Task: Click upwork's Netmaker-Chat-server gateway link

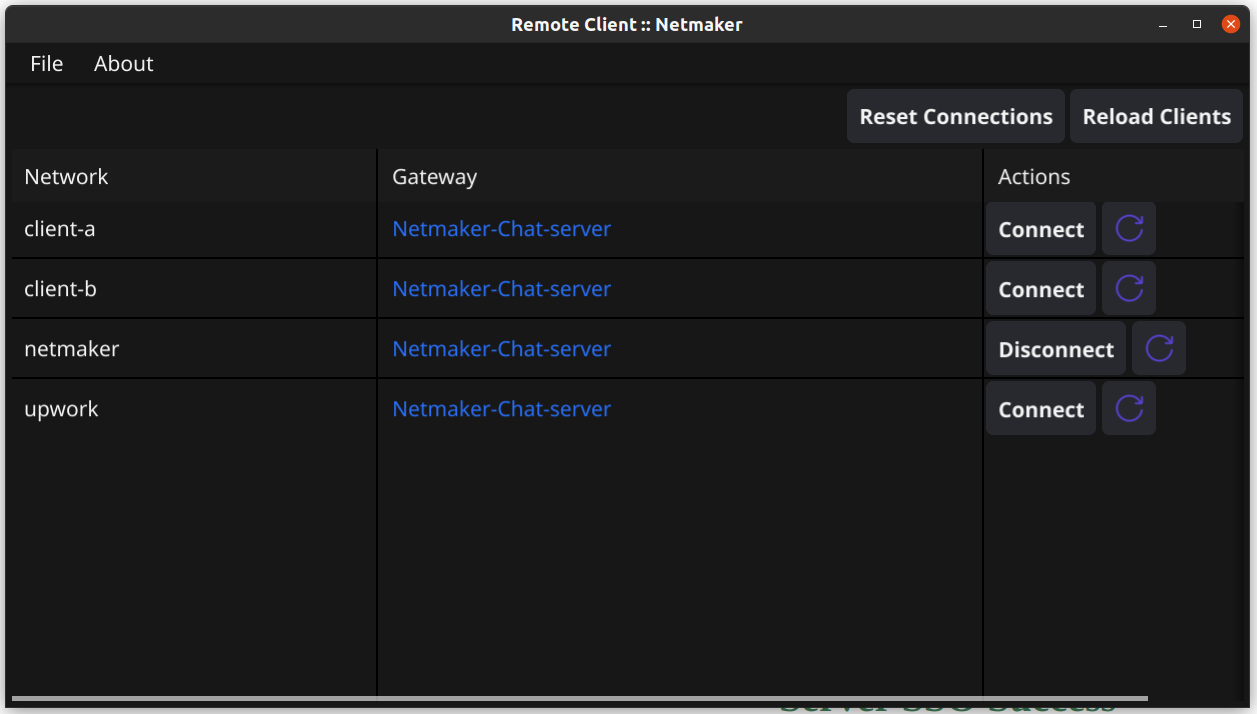Action: 501,409
